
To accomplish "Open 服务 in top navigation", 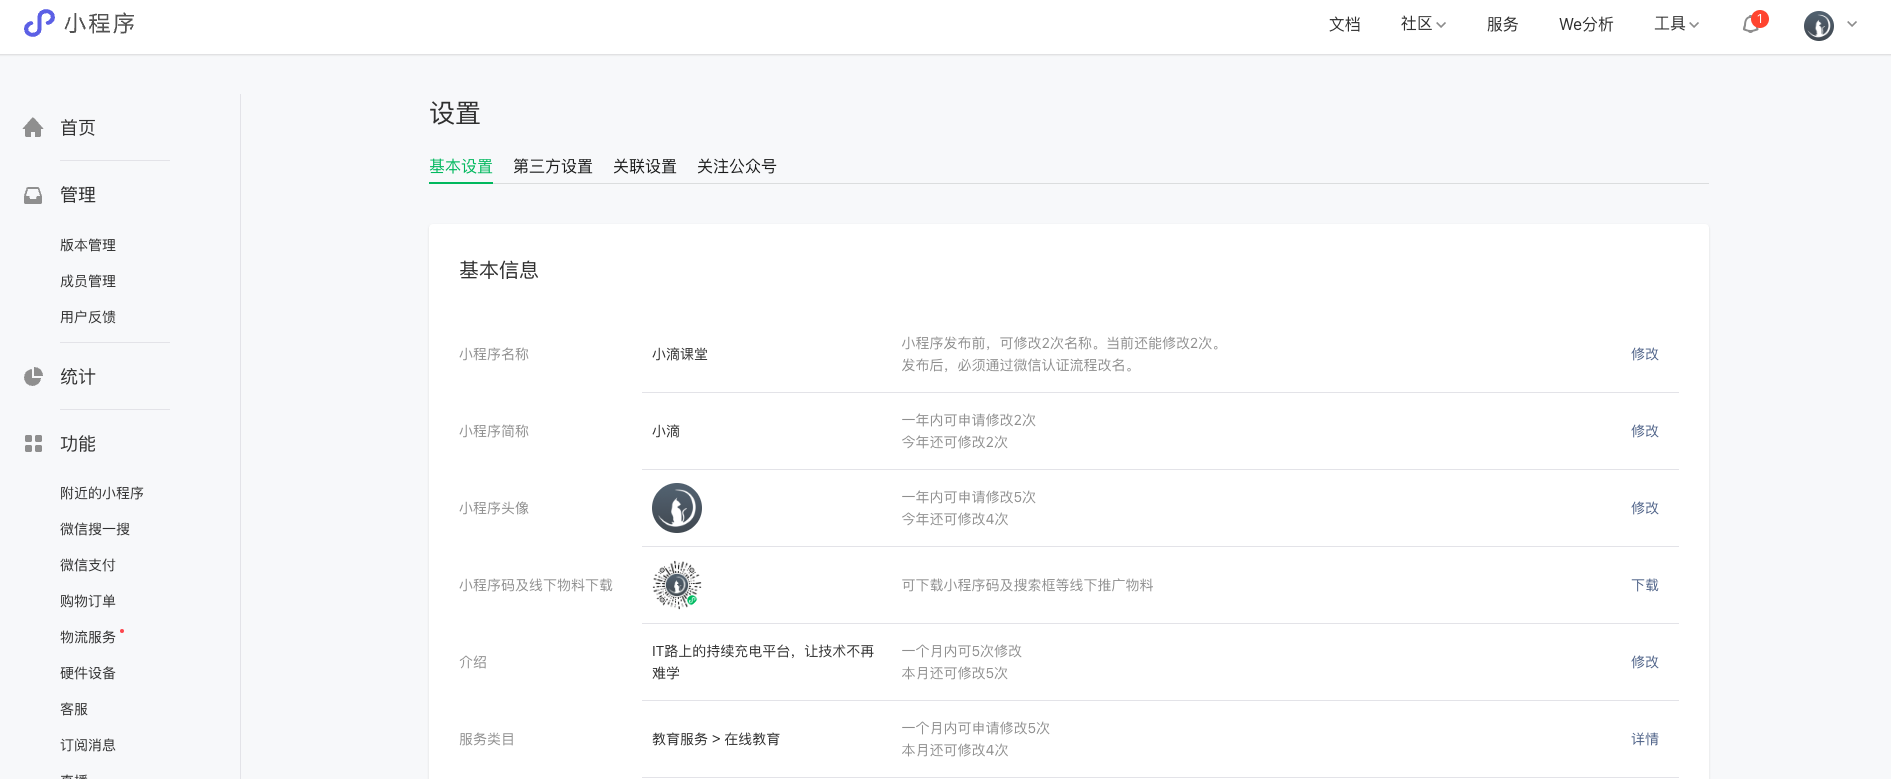I will pos(1502,24).
